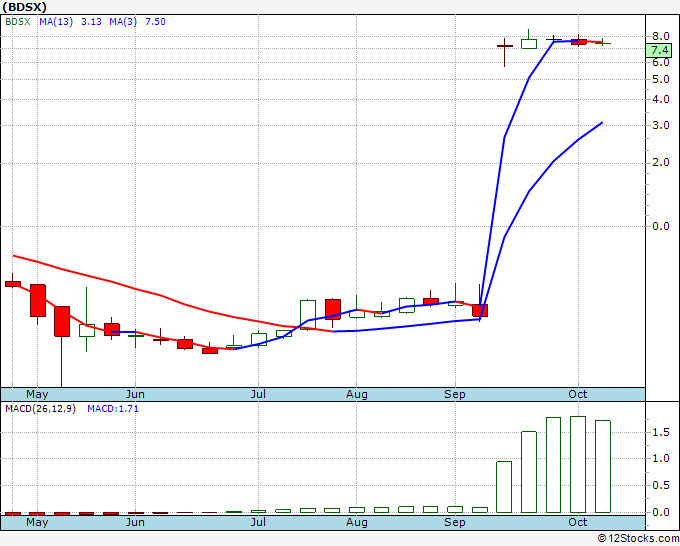Screen dimensions: 680x546
Task: Click the (BDSX) chart title
Action: pyautogui.click(x=24, y=7)
